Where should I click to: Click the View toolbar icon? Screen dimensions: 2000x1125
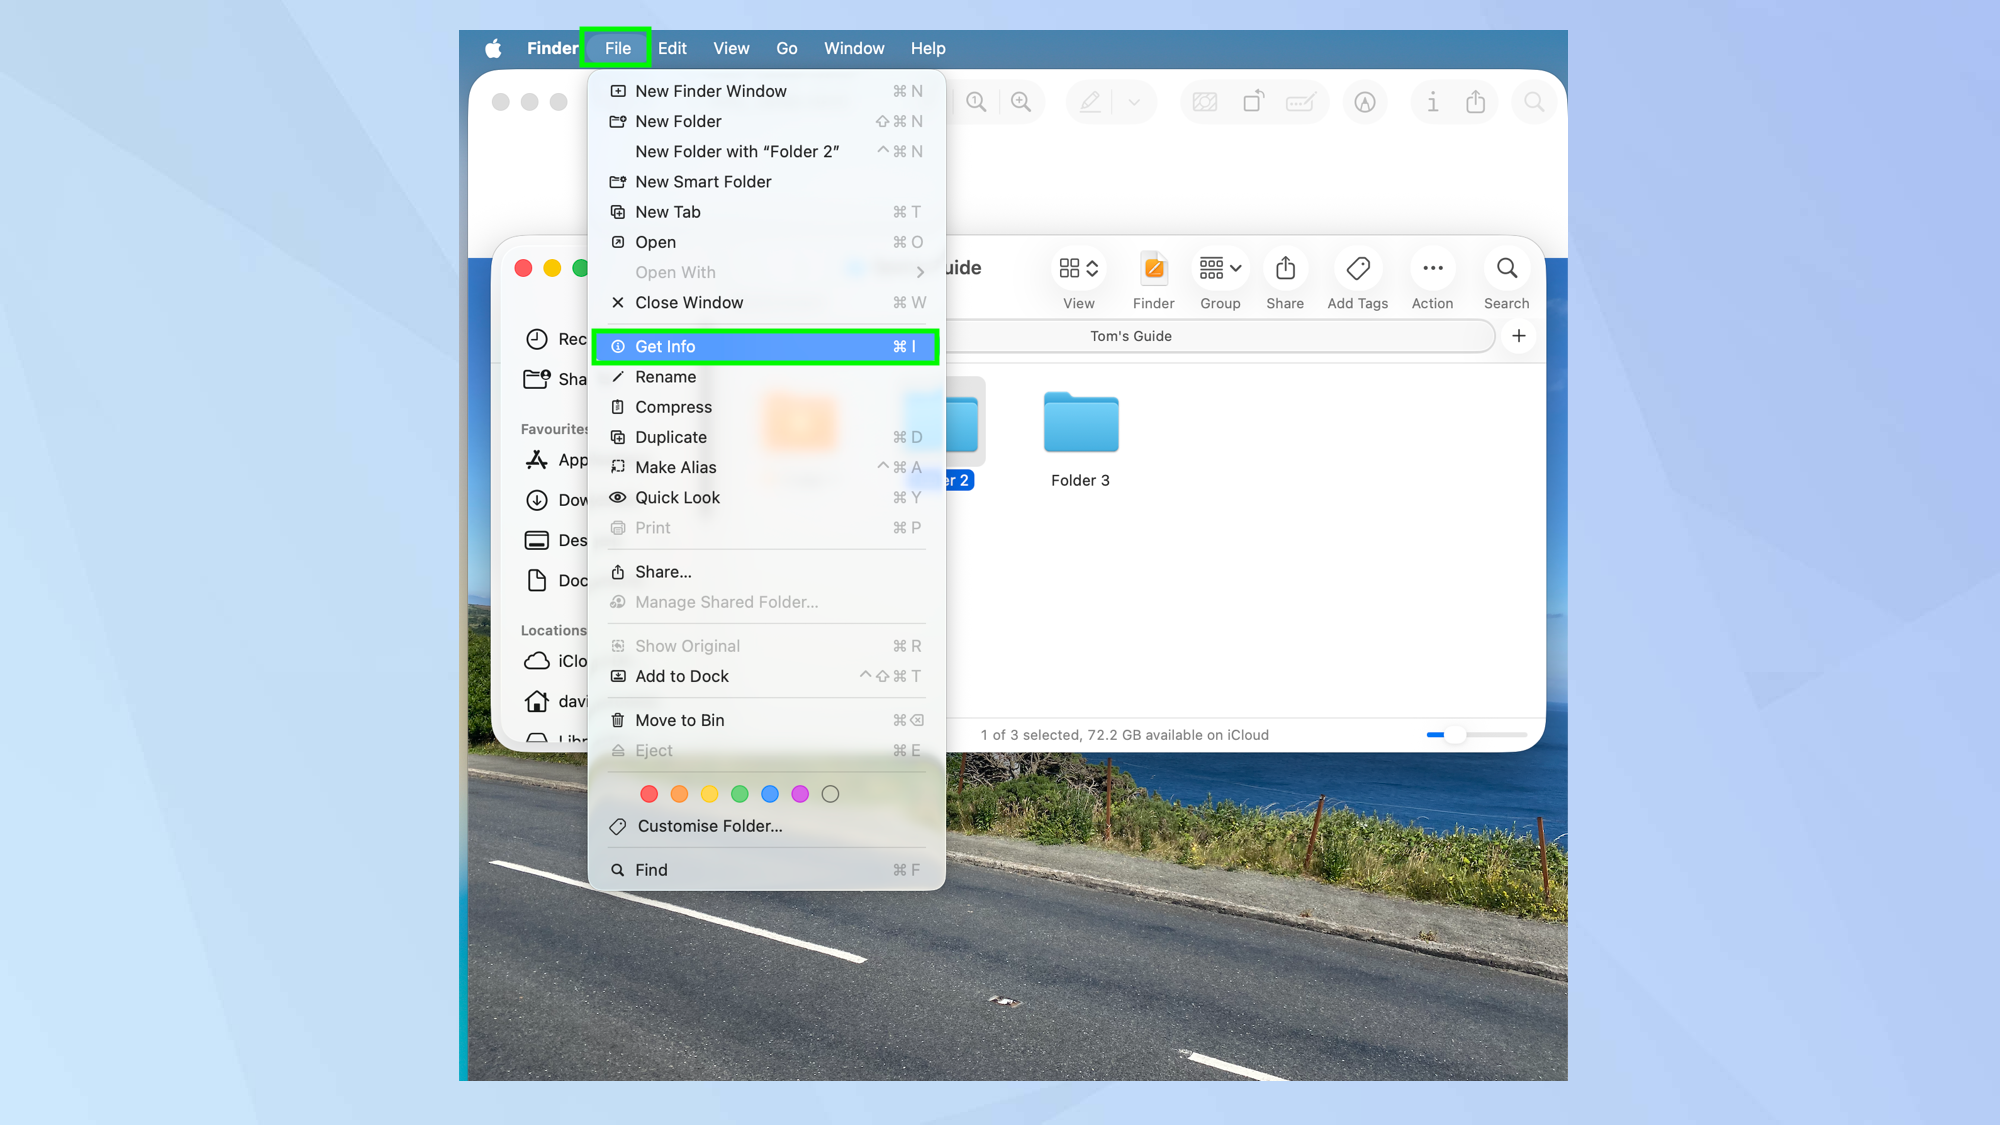click(1072, 268)
